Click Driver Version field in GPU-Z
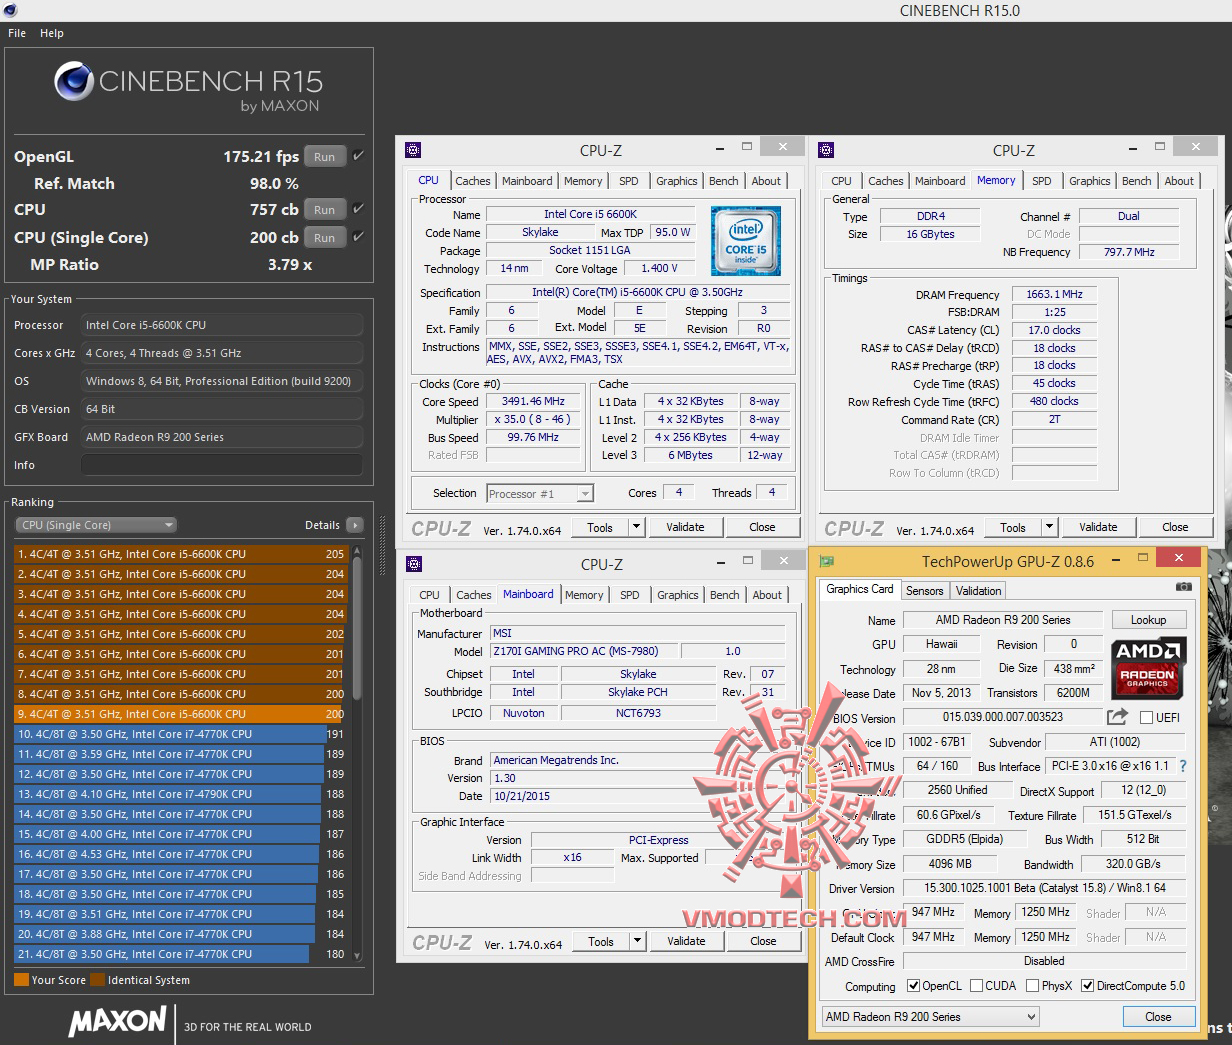 coord(1044,888)
